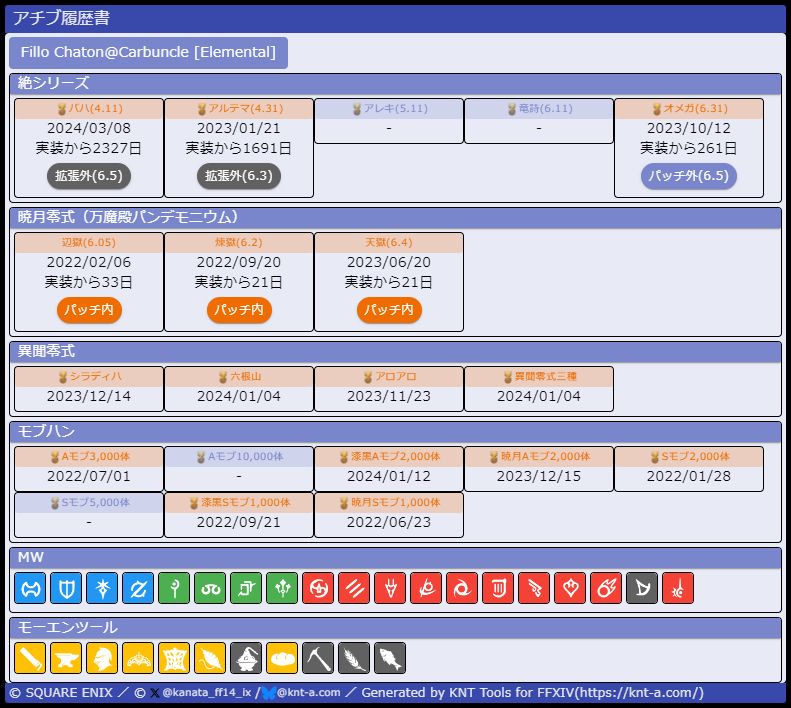Click the grey Alchemist alembic icon
This screenshot has height=708, width=791.
coord(246,658)
